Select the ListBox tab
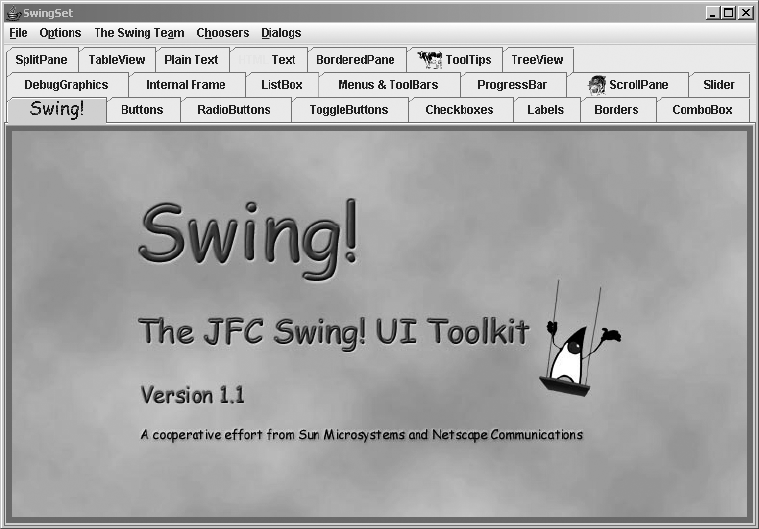This screenshot has width=759, height=529. (282, 85)
